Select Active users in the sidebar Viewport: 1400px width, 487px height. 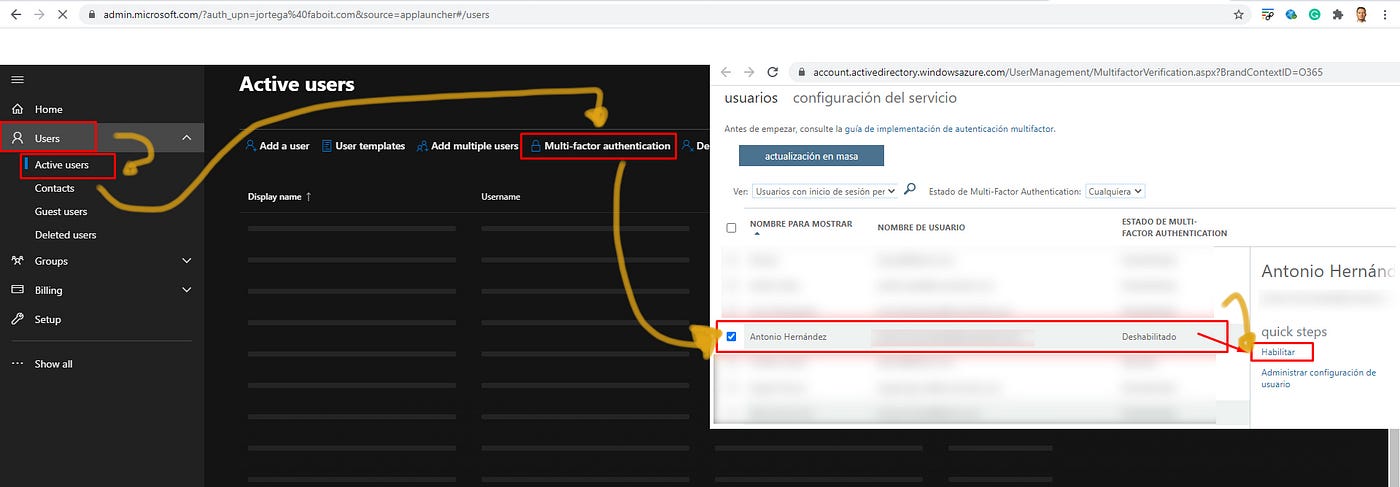[61, 165]
